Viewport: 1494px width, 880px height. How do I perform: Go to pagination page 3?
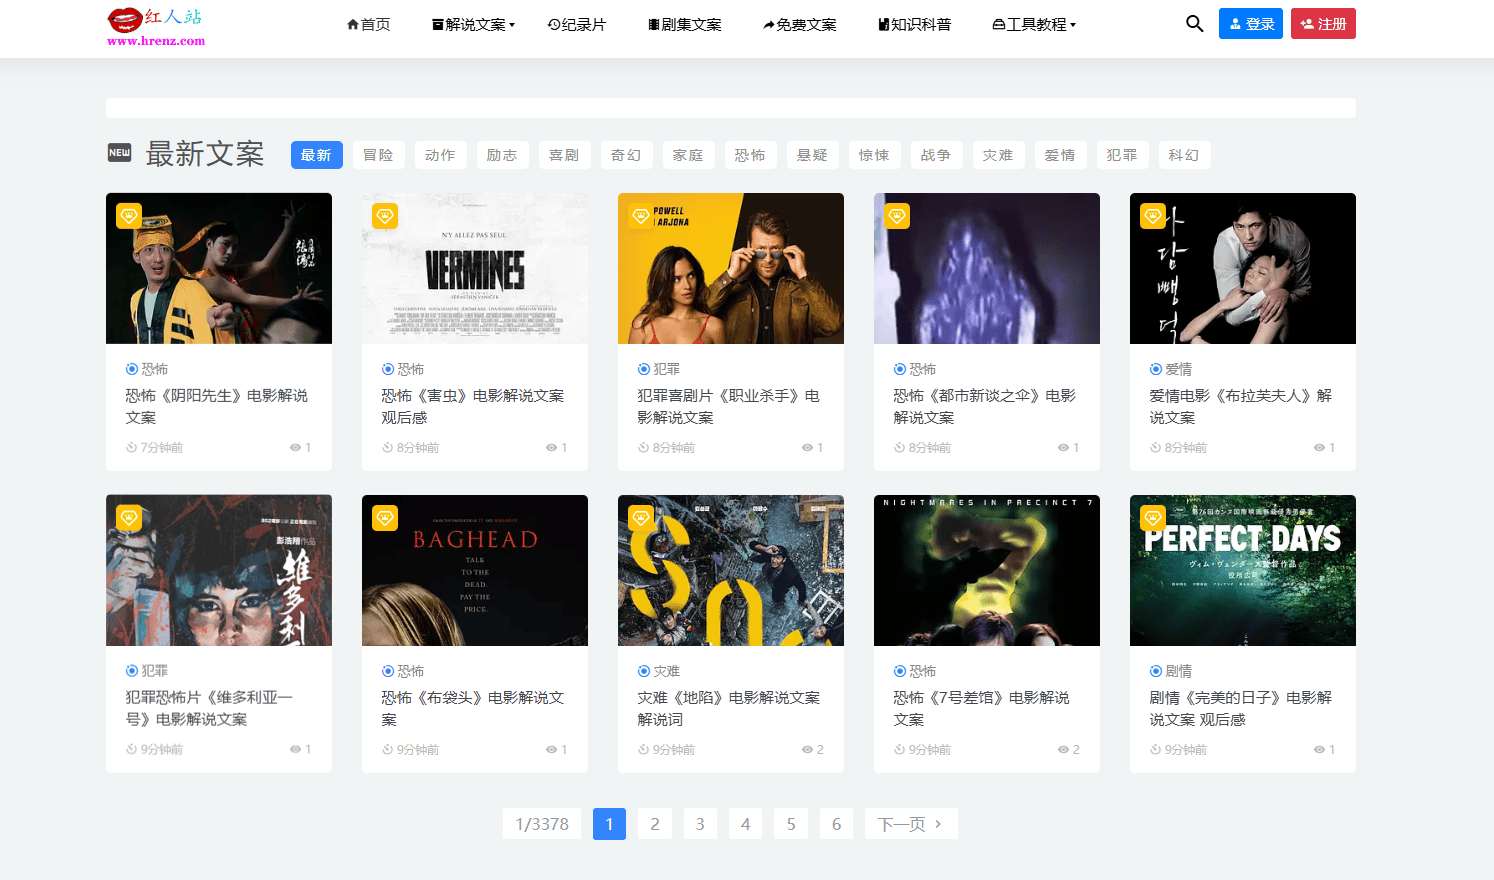pos(700,824)
